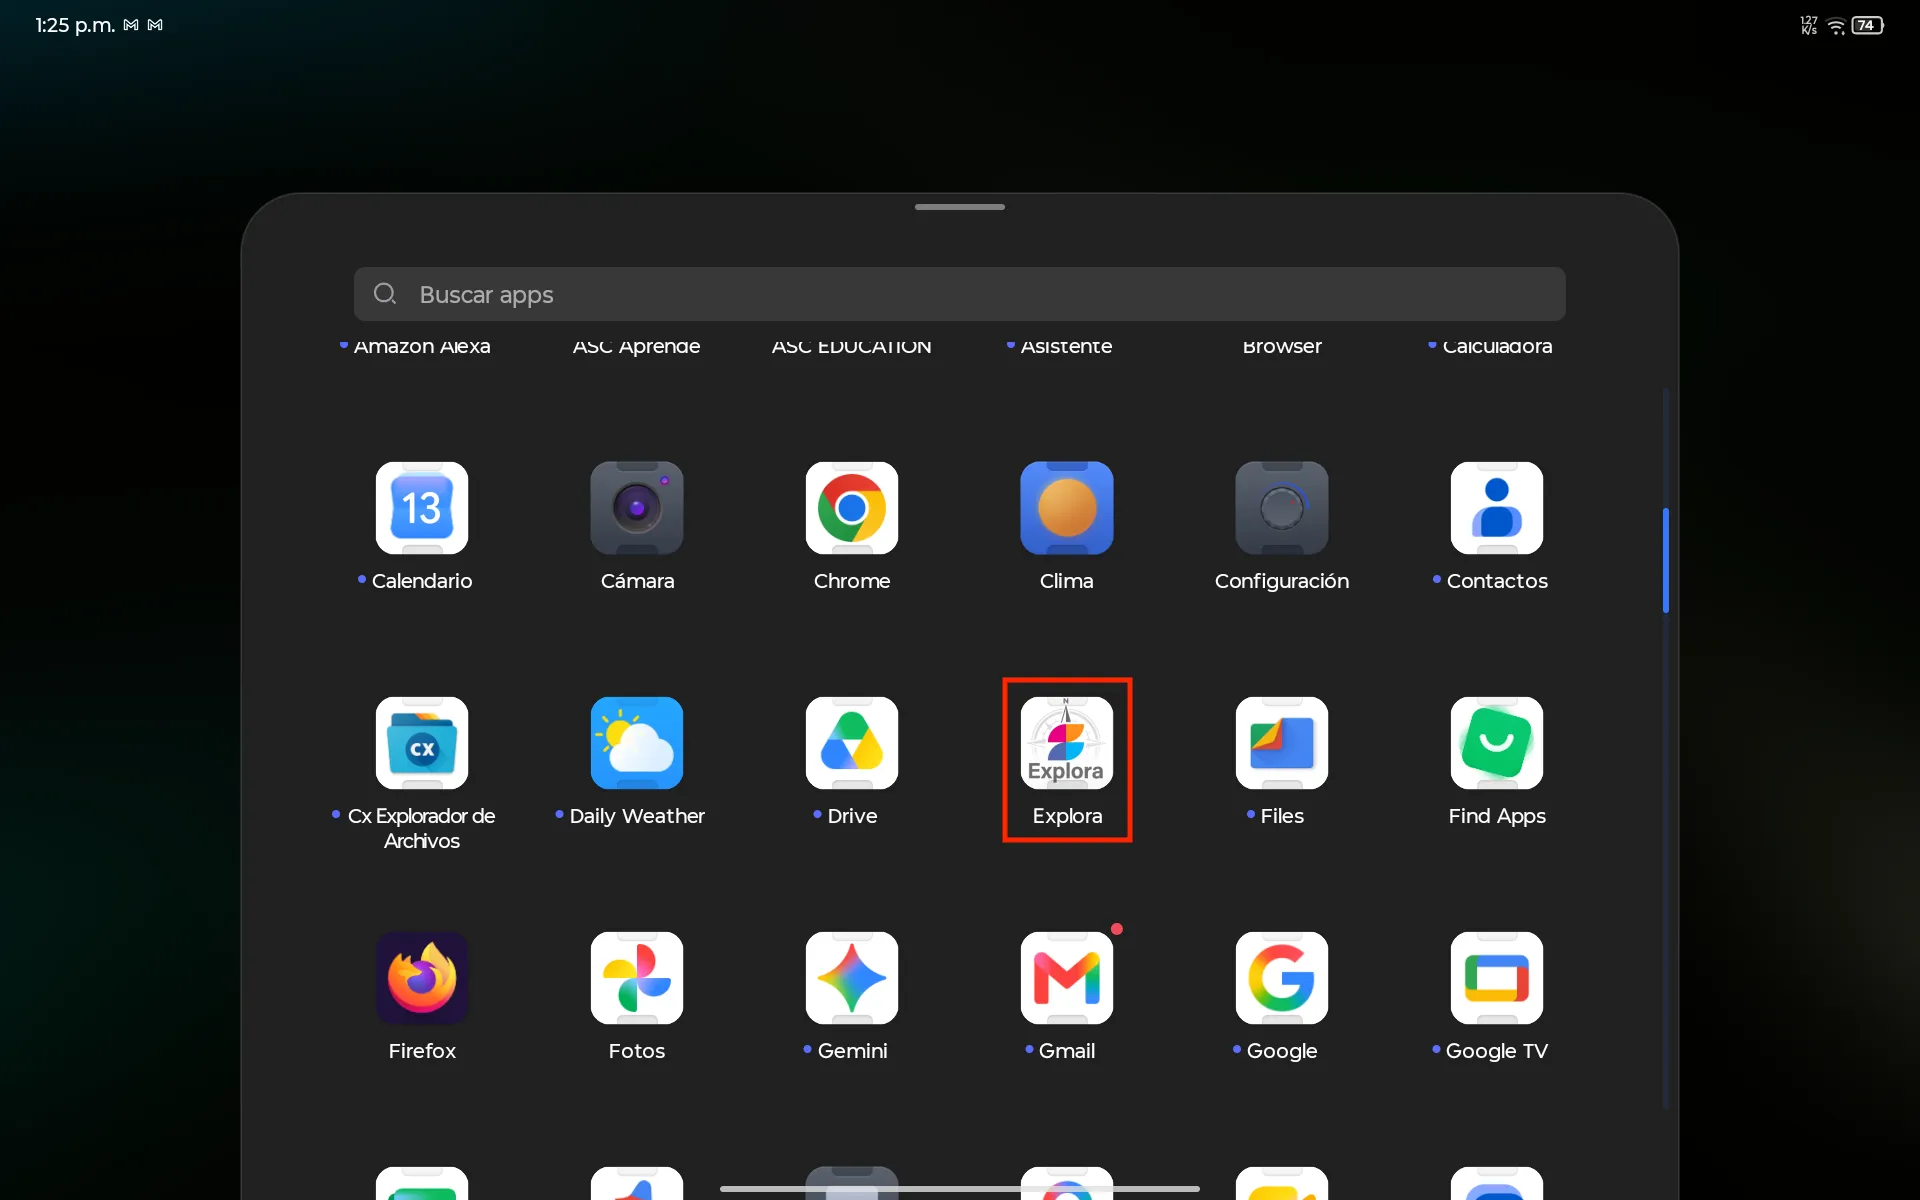
Task: Open the Clima weather app
Action: coord(1067,508)
